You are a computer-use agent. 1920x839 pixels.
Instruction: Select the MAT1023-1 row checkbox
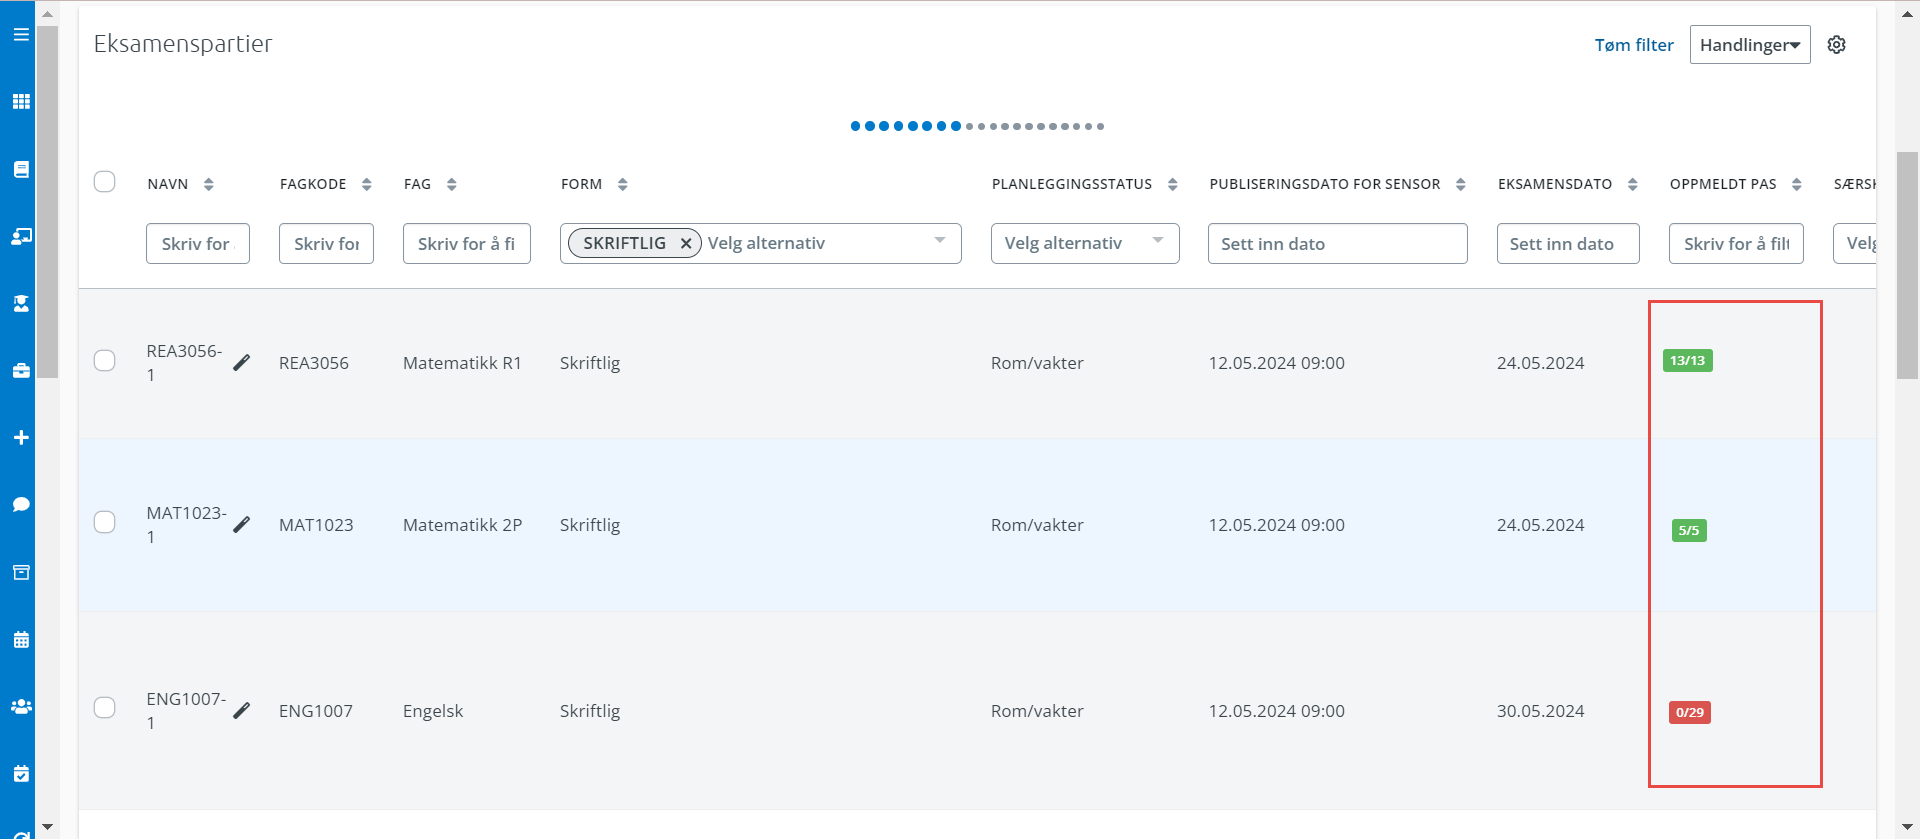point(105,523)
